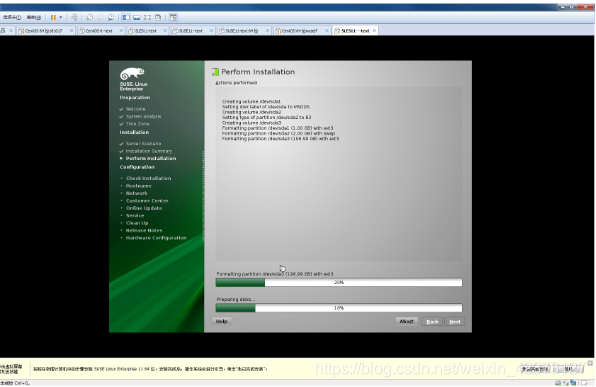596x387 pixels.
Task: Select Welcome in the Preparation steps
Action: click(x=135, y=109)
